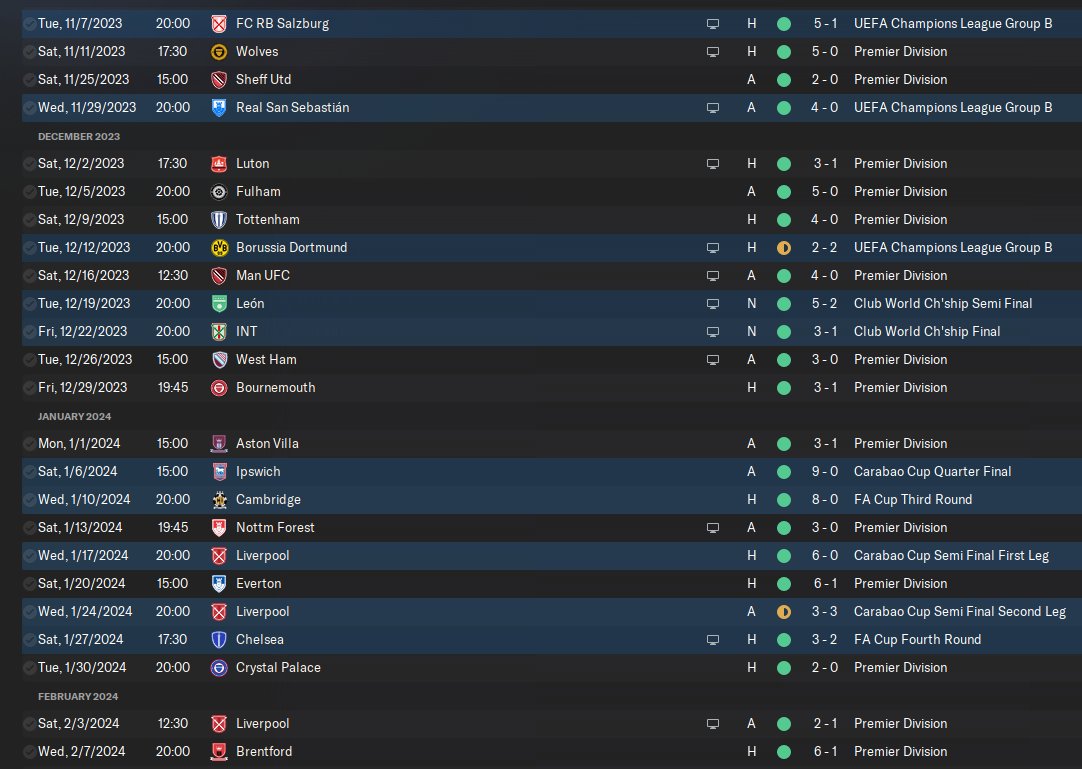
Task: Click the FEBRUARY 2024 month header
Action: (x=78, y=697)
